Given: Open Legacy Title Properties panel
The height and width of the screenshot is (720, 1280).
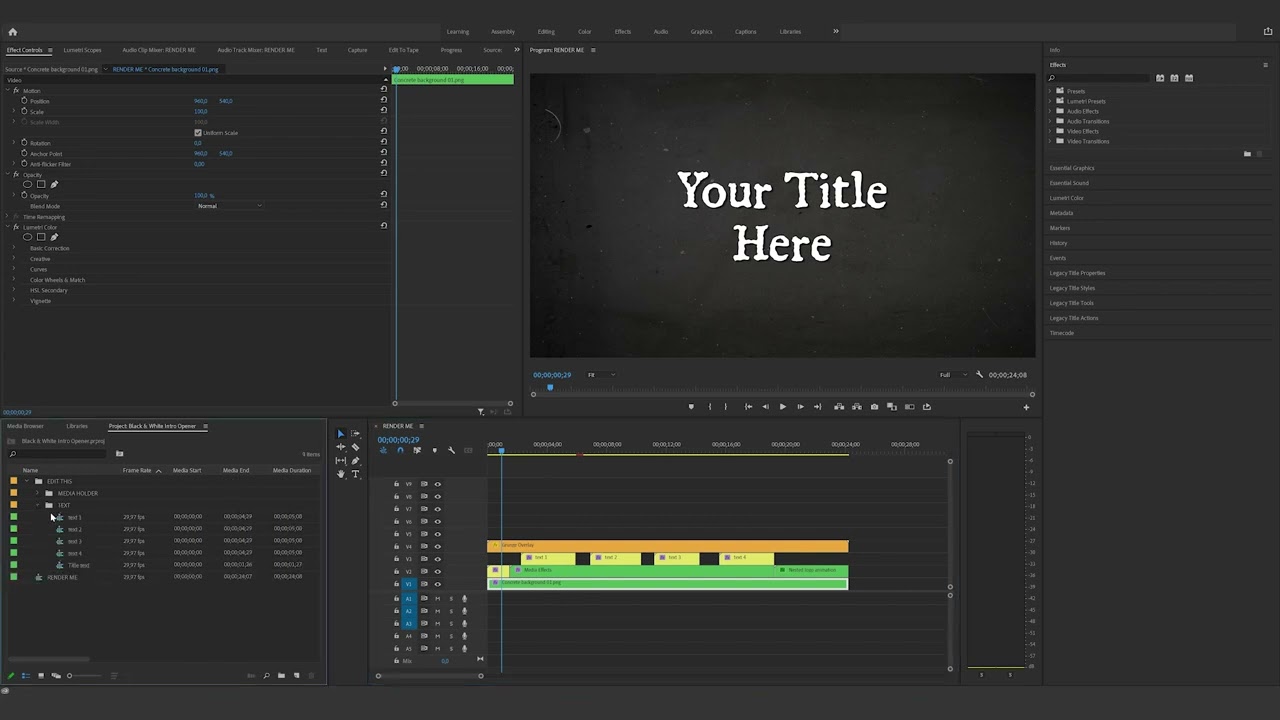Looking at the screenshot, I should [1077, 273].
